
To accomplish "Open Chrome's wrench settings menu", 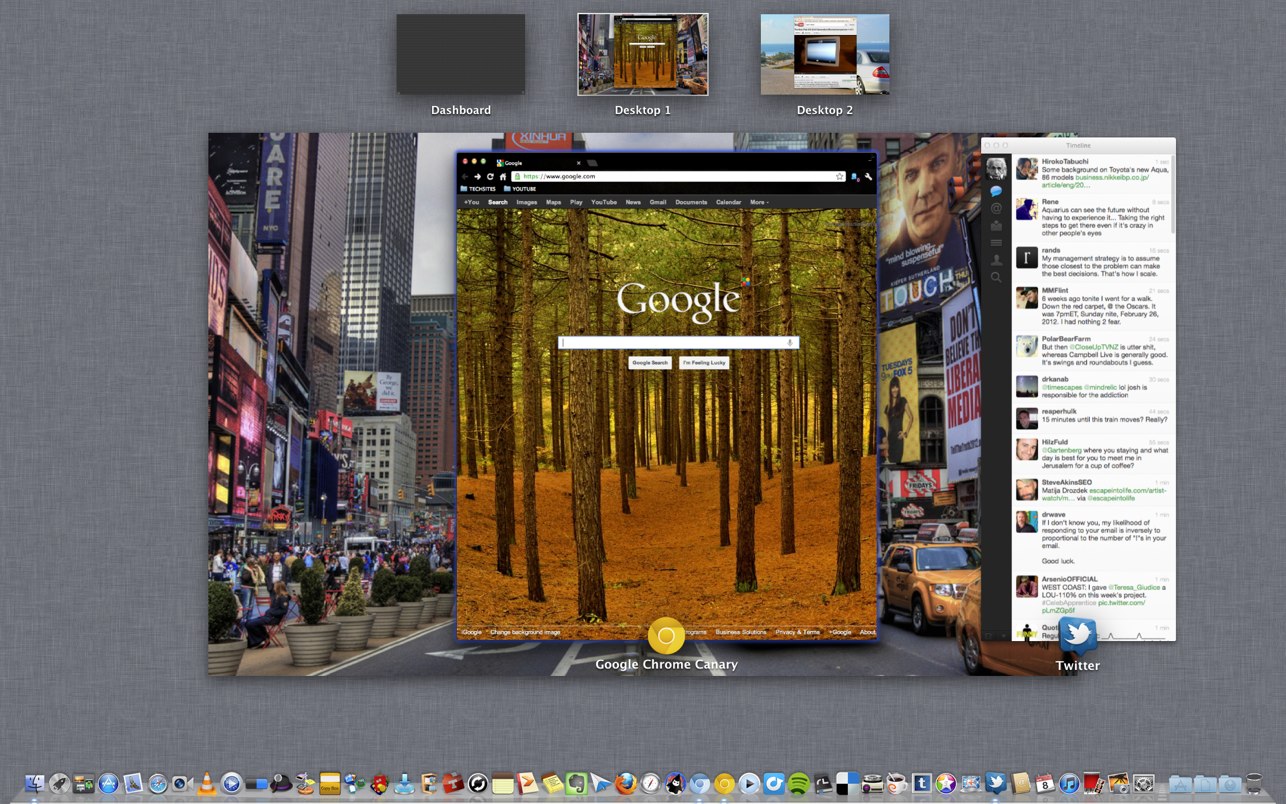I will 868,176.
